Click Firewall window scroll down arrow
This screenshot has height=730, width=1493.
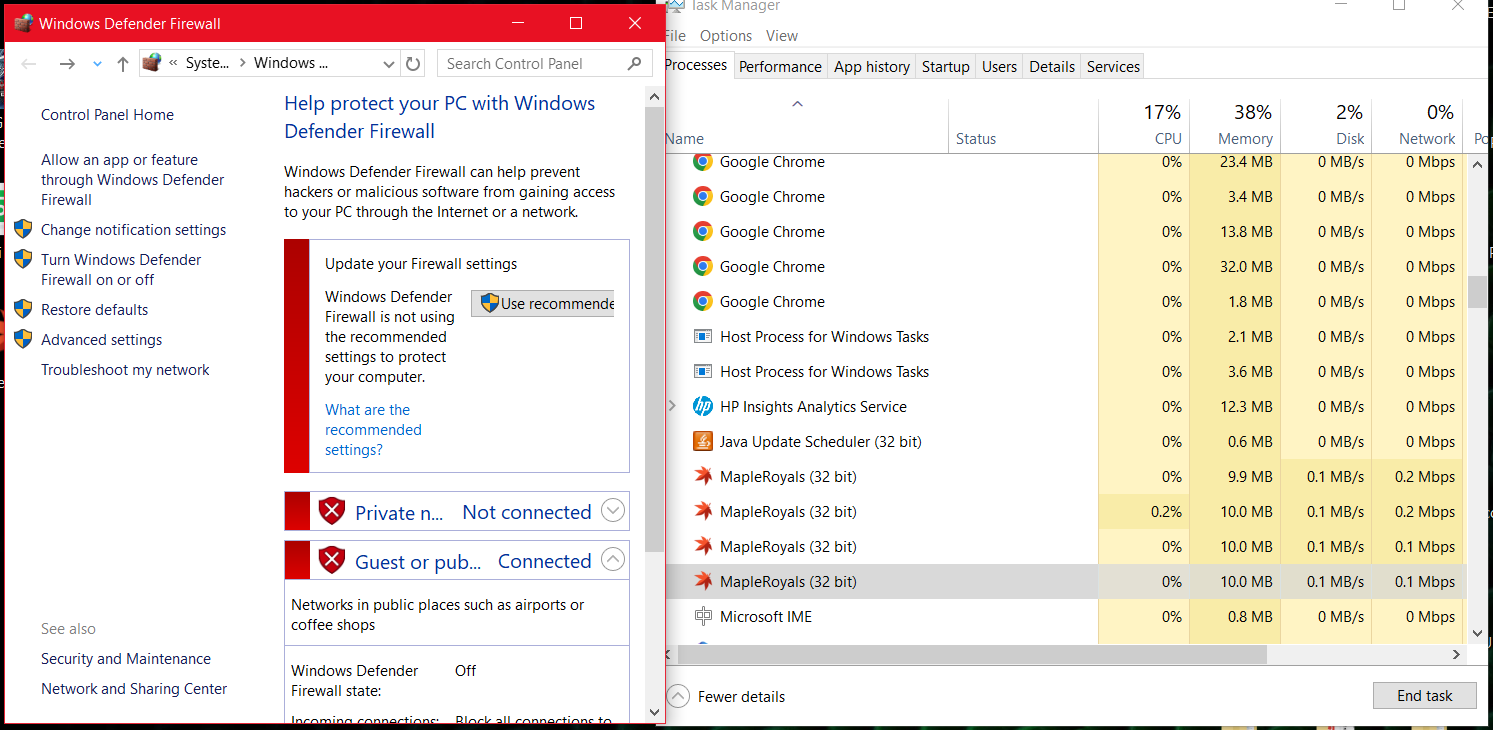pos(655,712)
